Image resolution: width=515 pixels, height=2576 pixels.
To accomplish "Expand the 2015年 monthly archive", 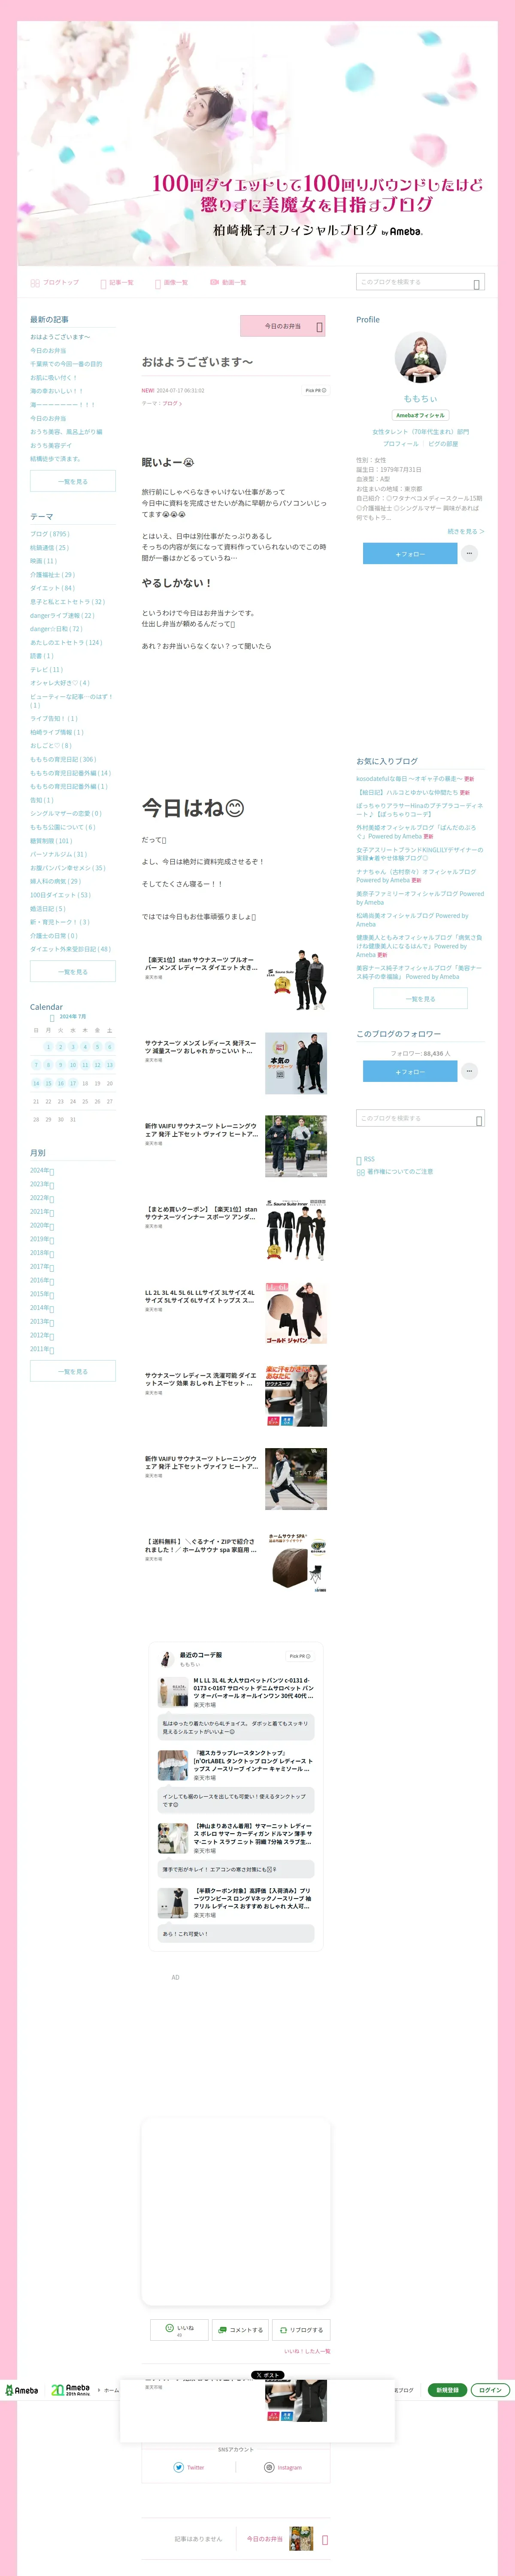I will tap(42, 1294).
